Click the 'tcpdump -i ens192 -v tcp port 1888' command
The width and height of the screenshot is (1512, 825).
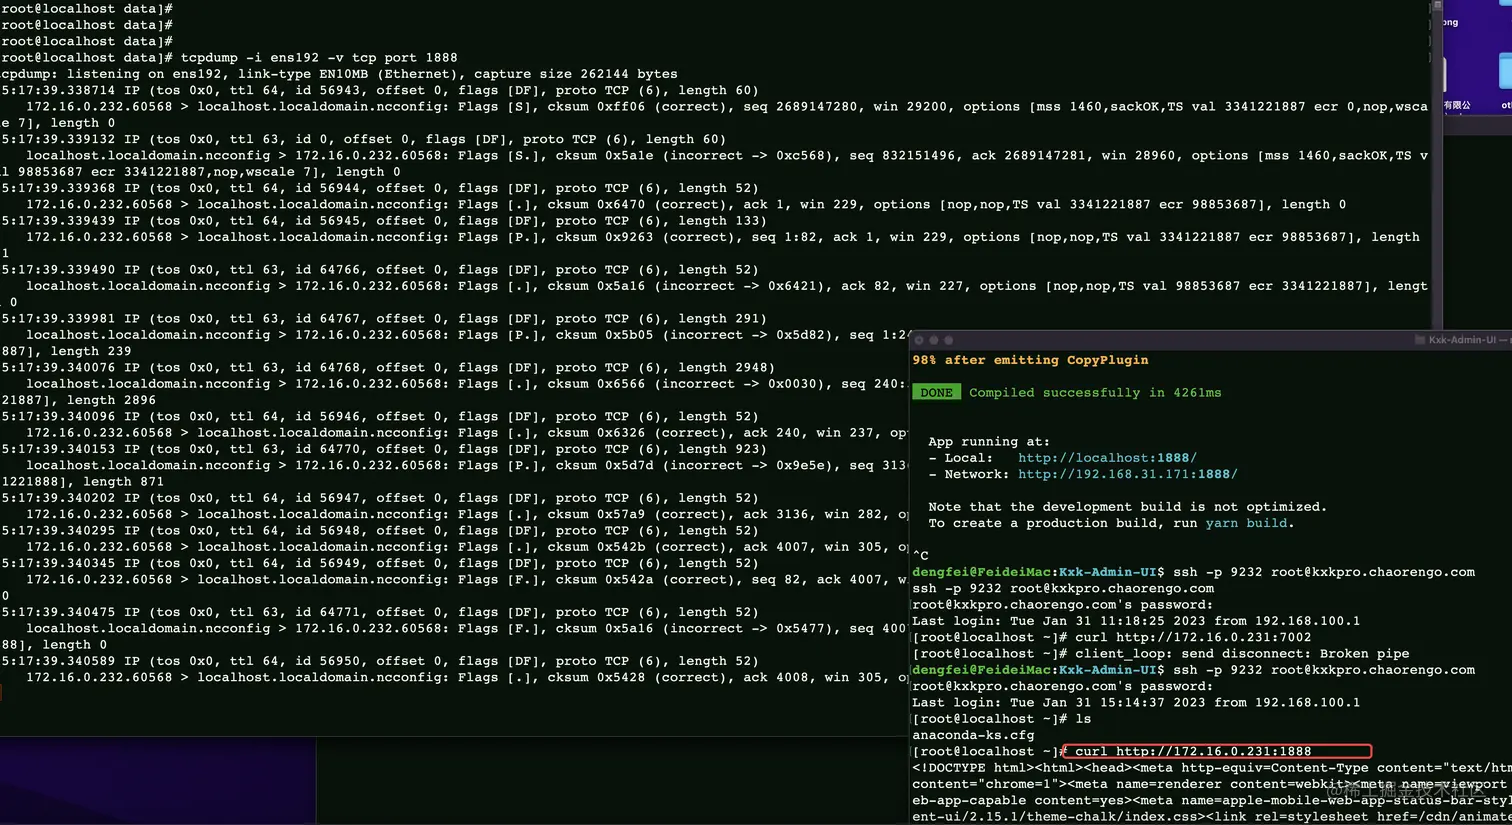pyautogui.click(x=319, y=57)
